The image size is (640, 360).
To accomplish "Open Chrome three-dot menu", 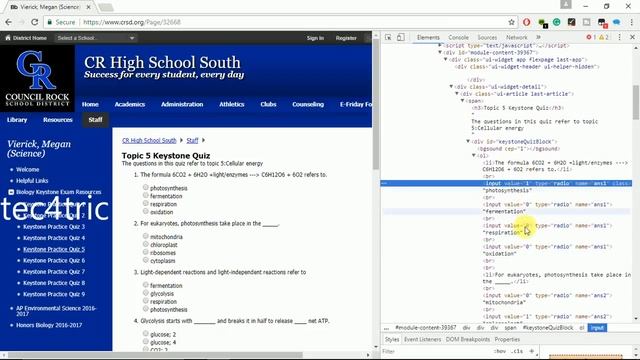I will [x=631, y=22].
